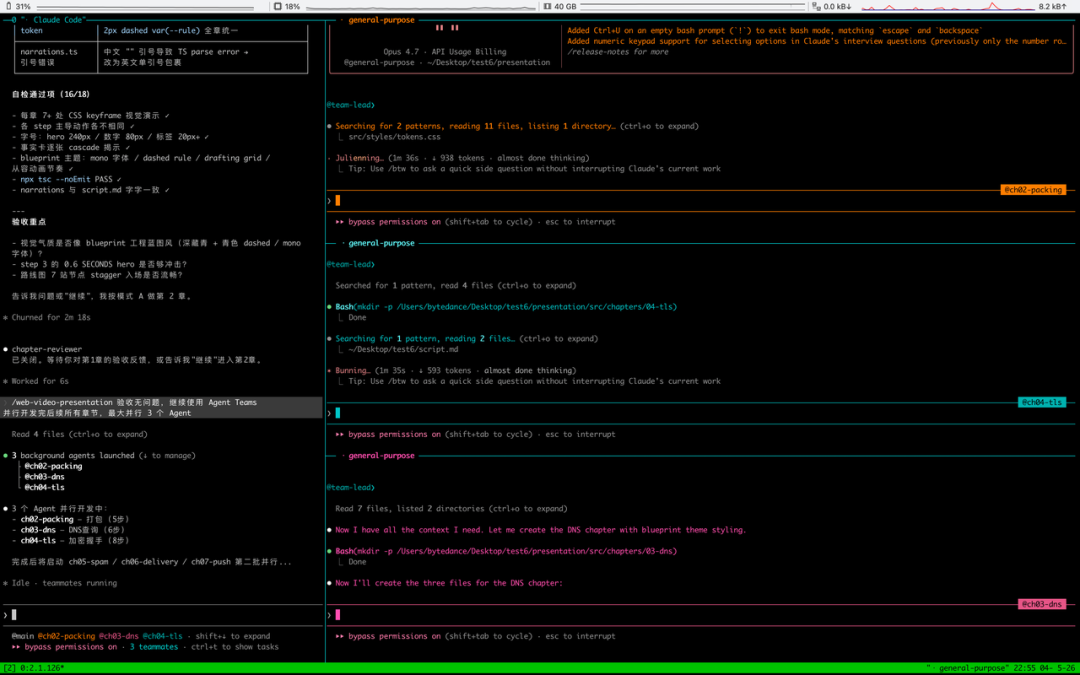This screenshot has height=675, width=1080.
Task: Select @ch04-tls under background agents launched
Action: 45,487
